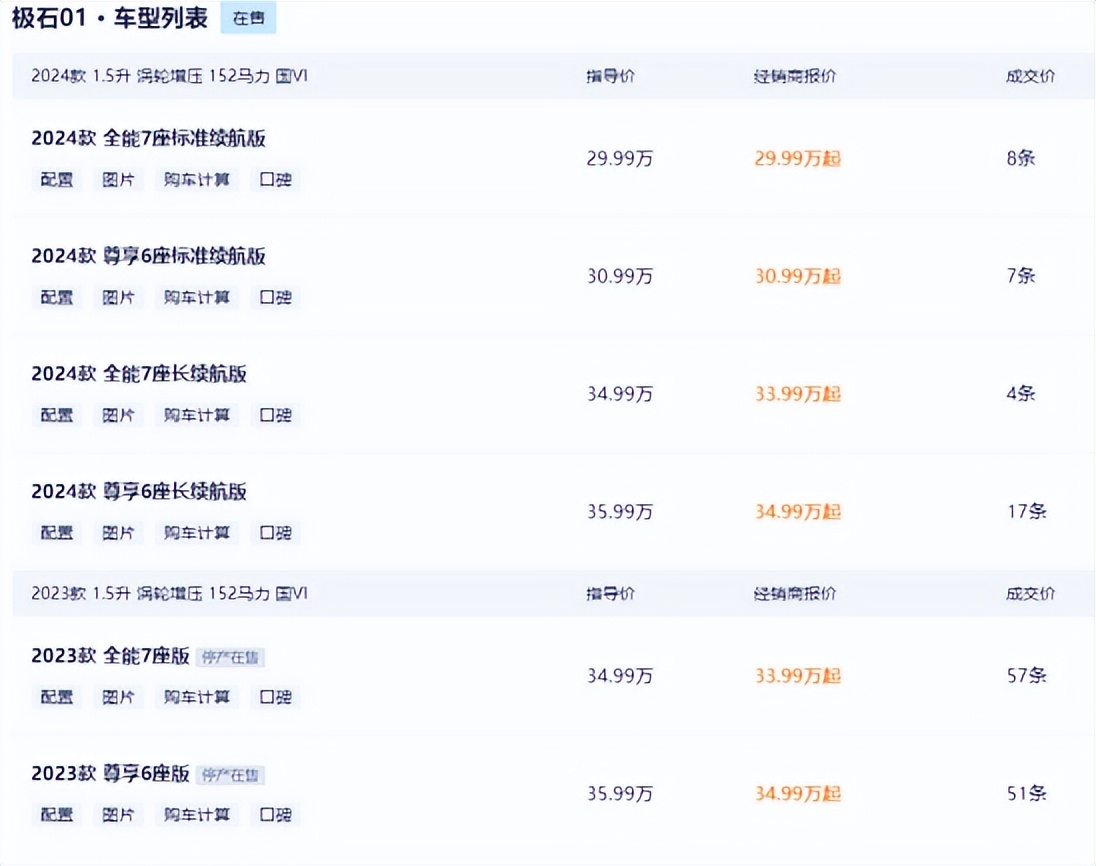View the 51条 transaction records
The height and width of the screenshot is (866, 1096).
coord(1026,793)
